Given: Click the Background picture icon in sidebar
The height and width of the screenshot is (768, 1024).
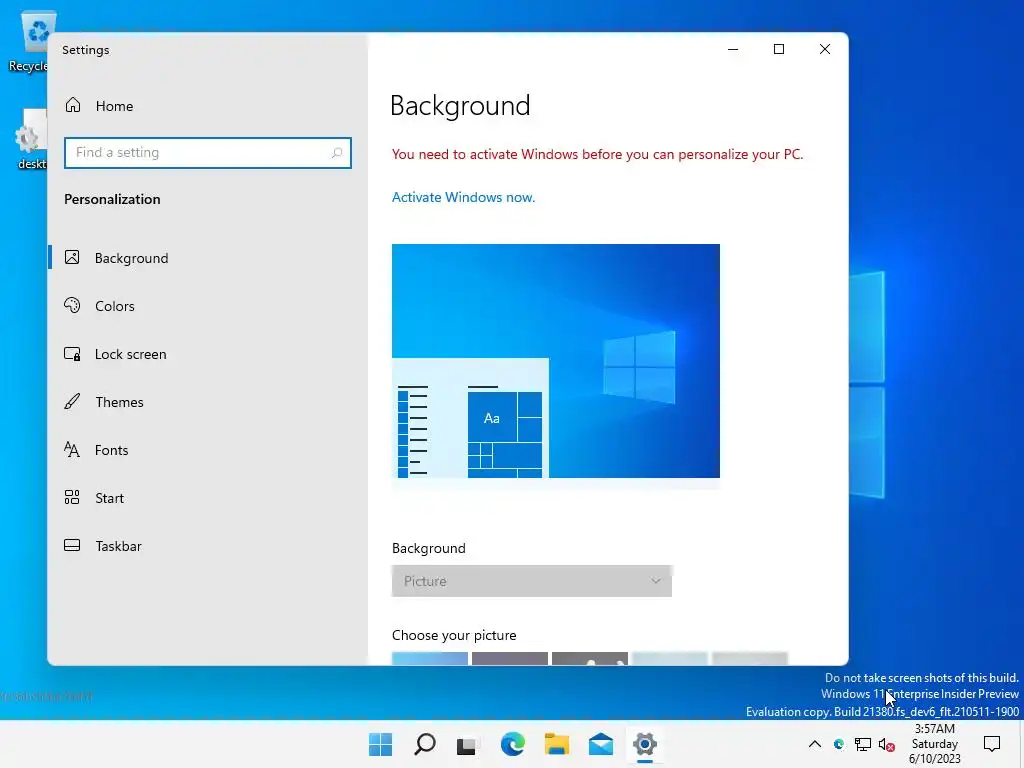Looking at the screenshot, I should [x=72, y=257].
